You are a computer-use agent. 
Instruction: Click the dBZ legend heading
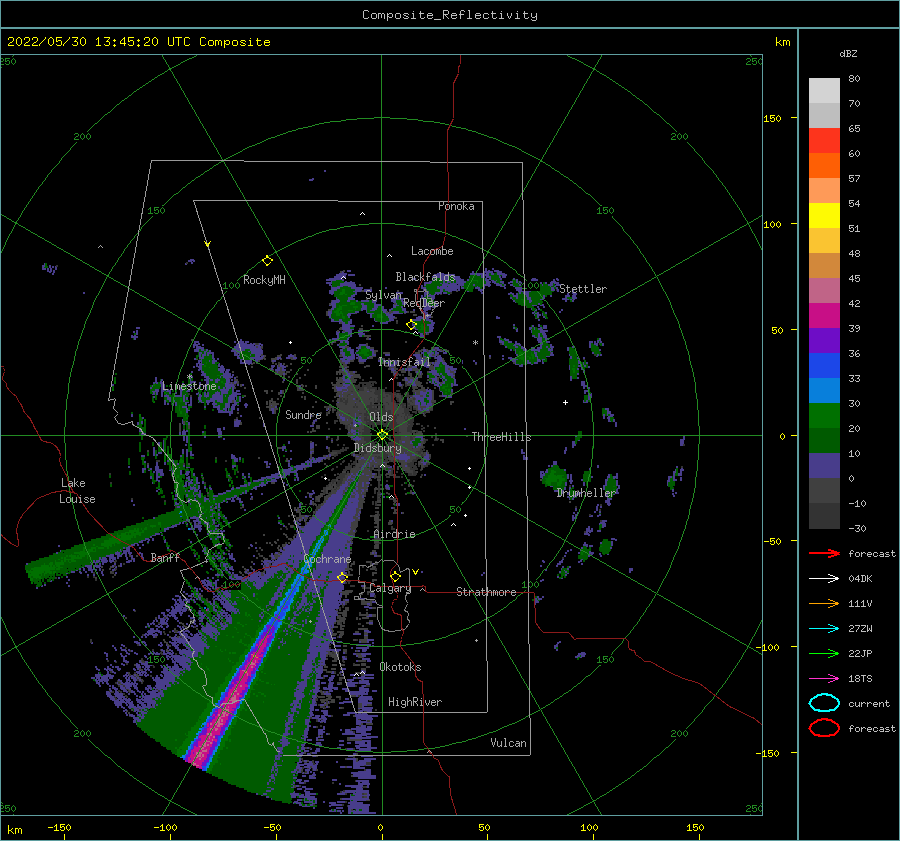(x=848, y=54)
